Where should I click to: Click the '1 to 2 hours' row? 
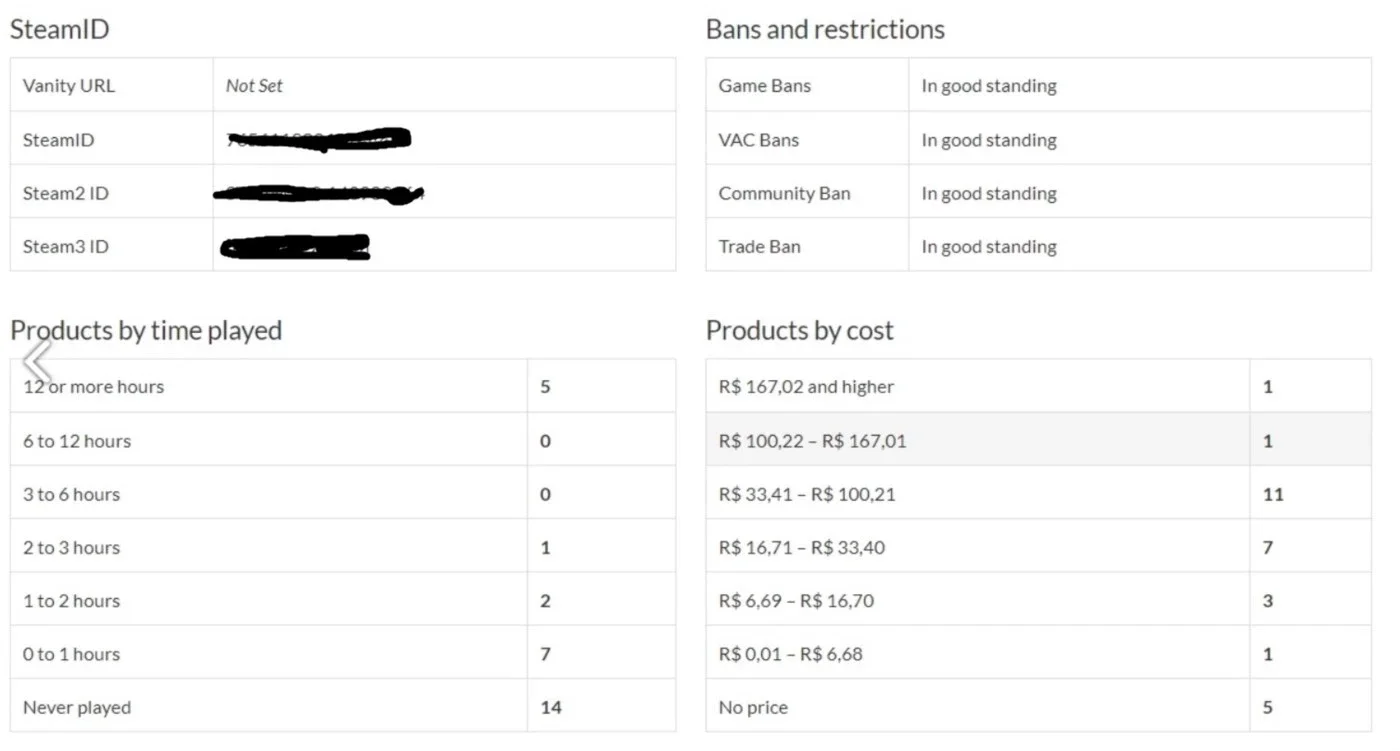[343, 600]
